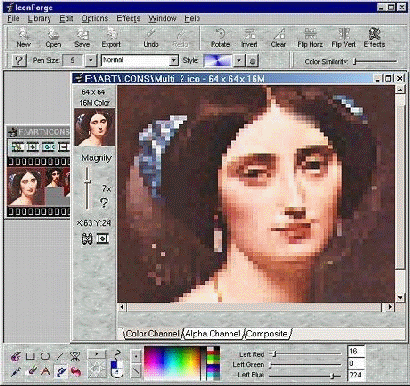Viewport: 410px width, 386px height.
Task: Select the eyedropper color picker tool
Action: click(x=15, y=371)
